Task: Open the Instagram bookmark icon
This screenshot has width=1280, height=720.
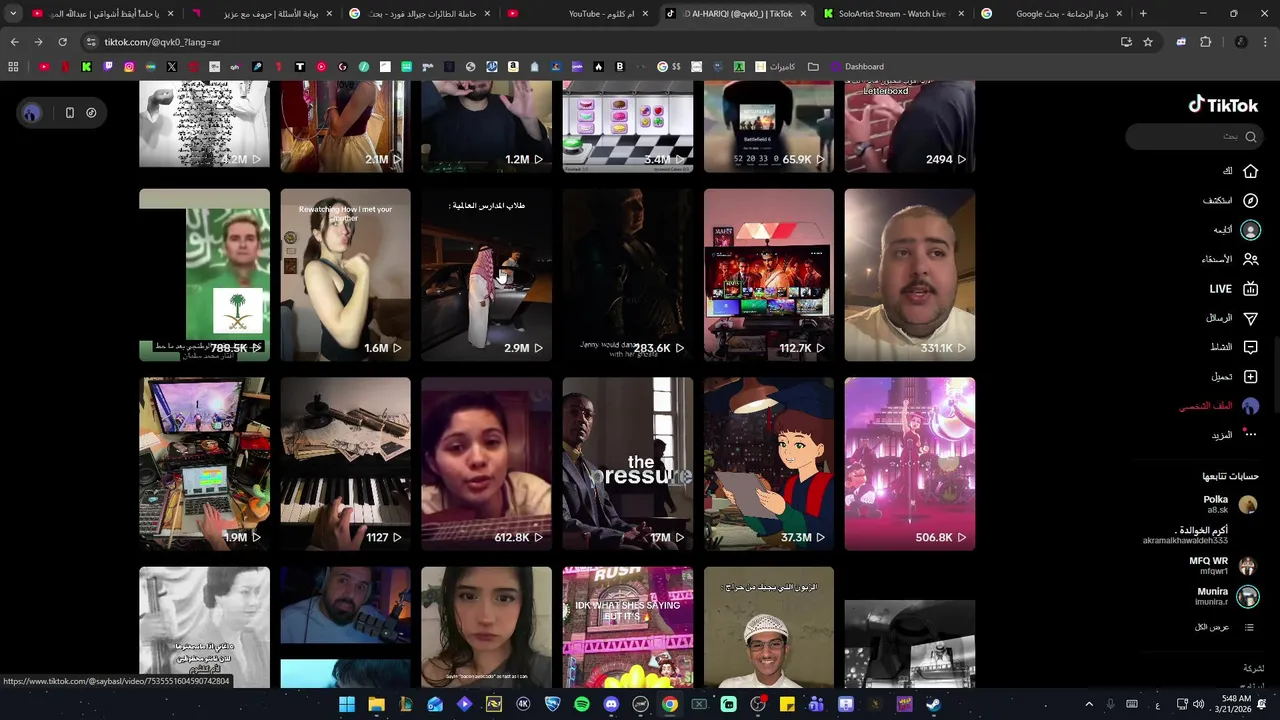Action: (129, 67)
